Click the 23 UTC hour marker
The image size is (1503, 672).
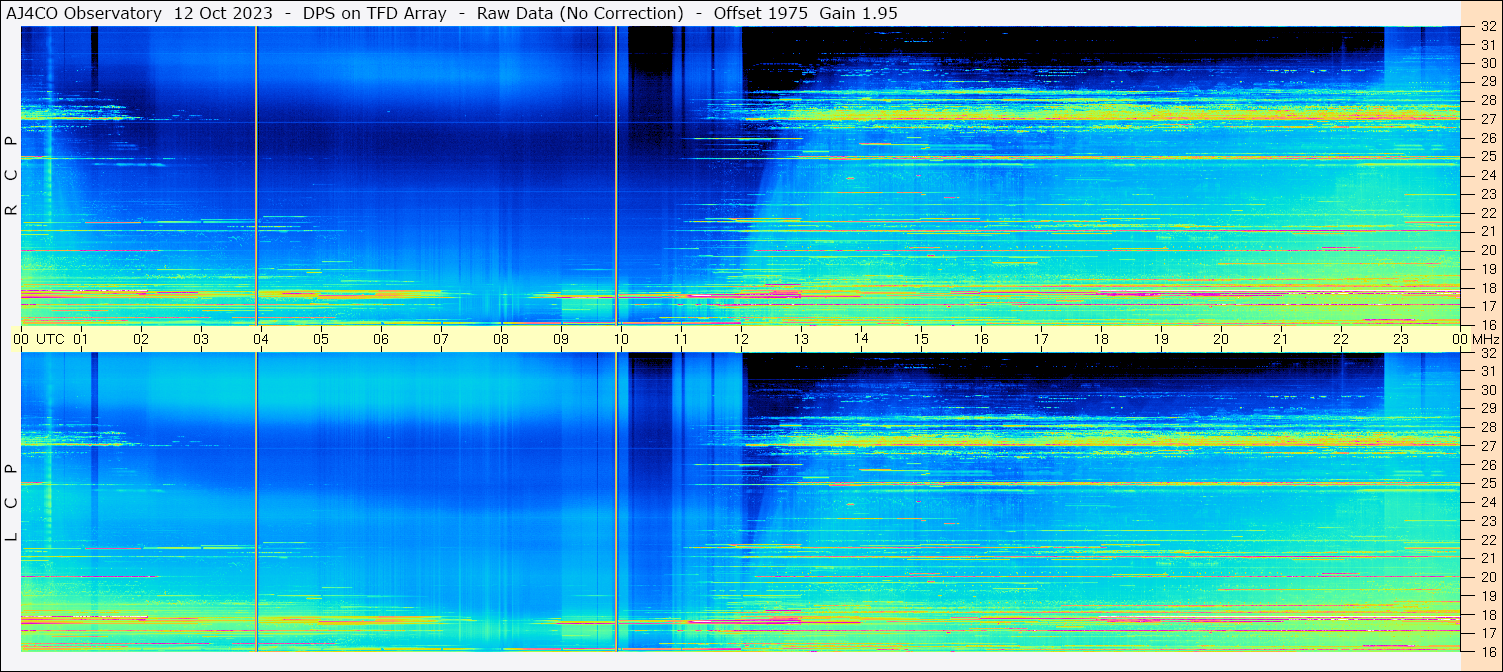(1400, 339)
